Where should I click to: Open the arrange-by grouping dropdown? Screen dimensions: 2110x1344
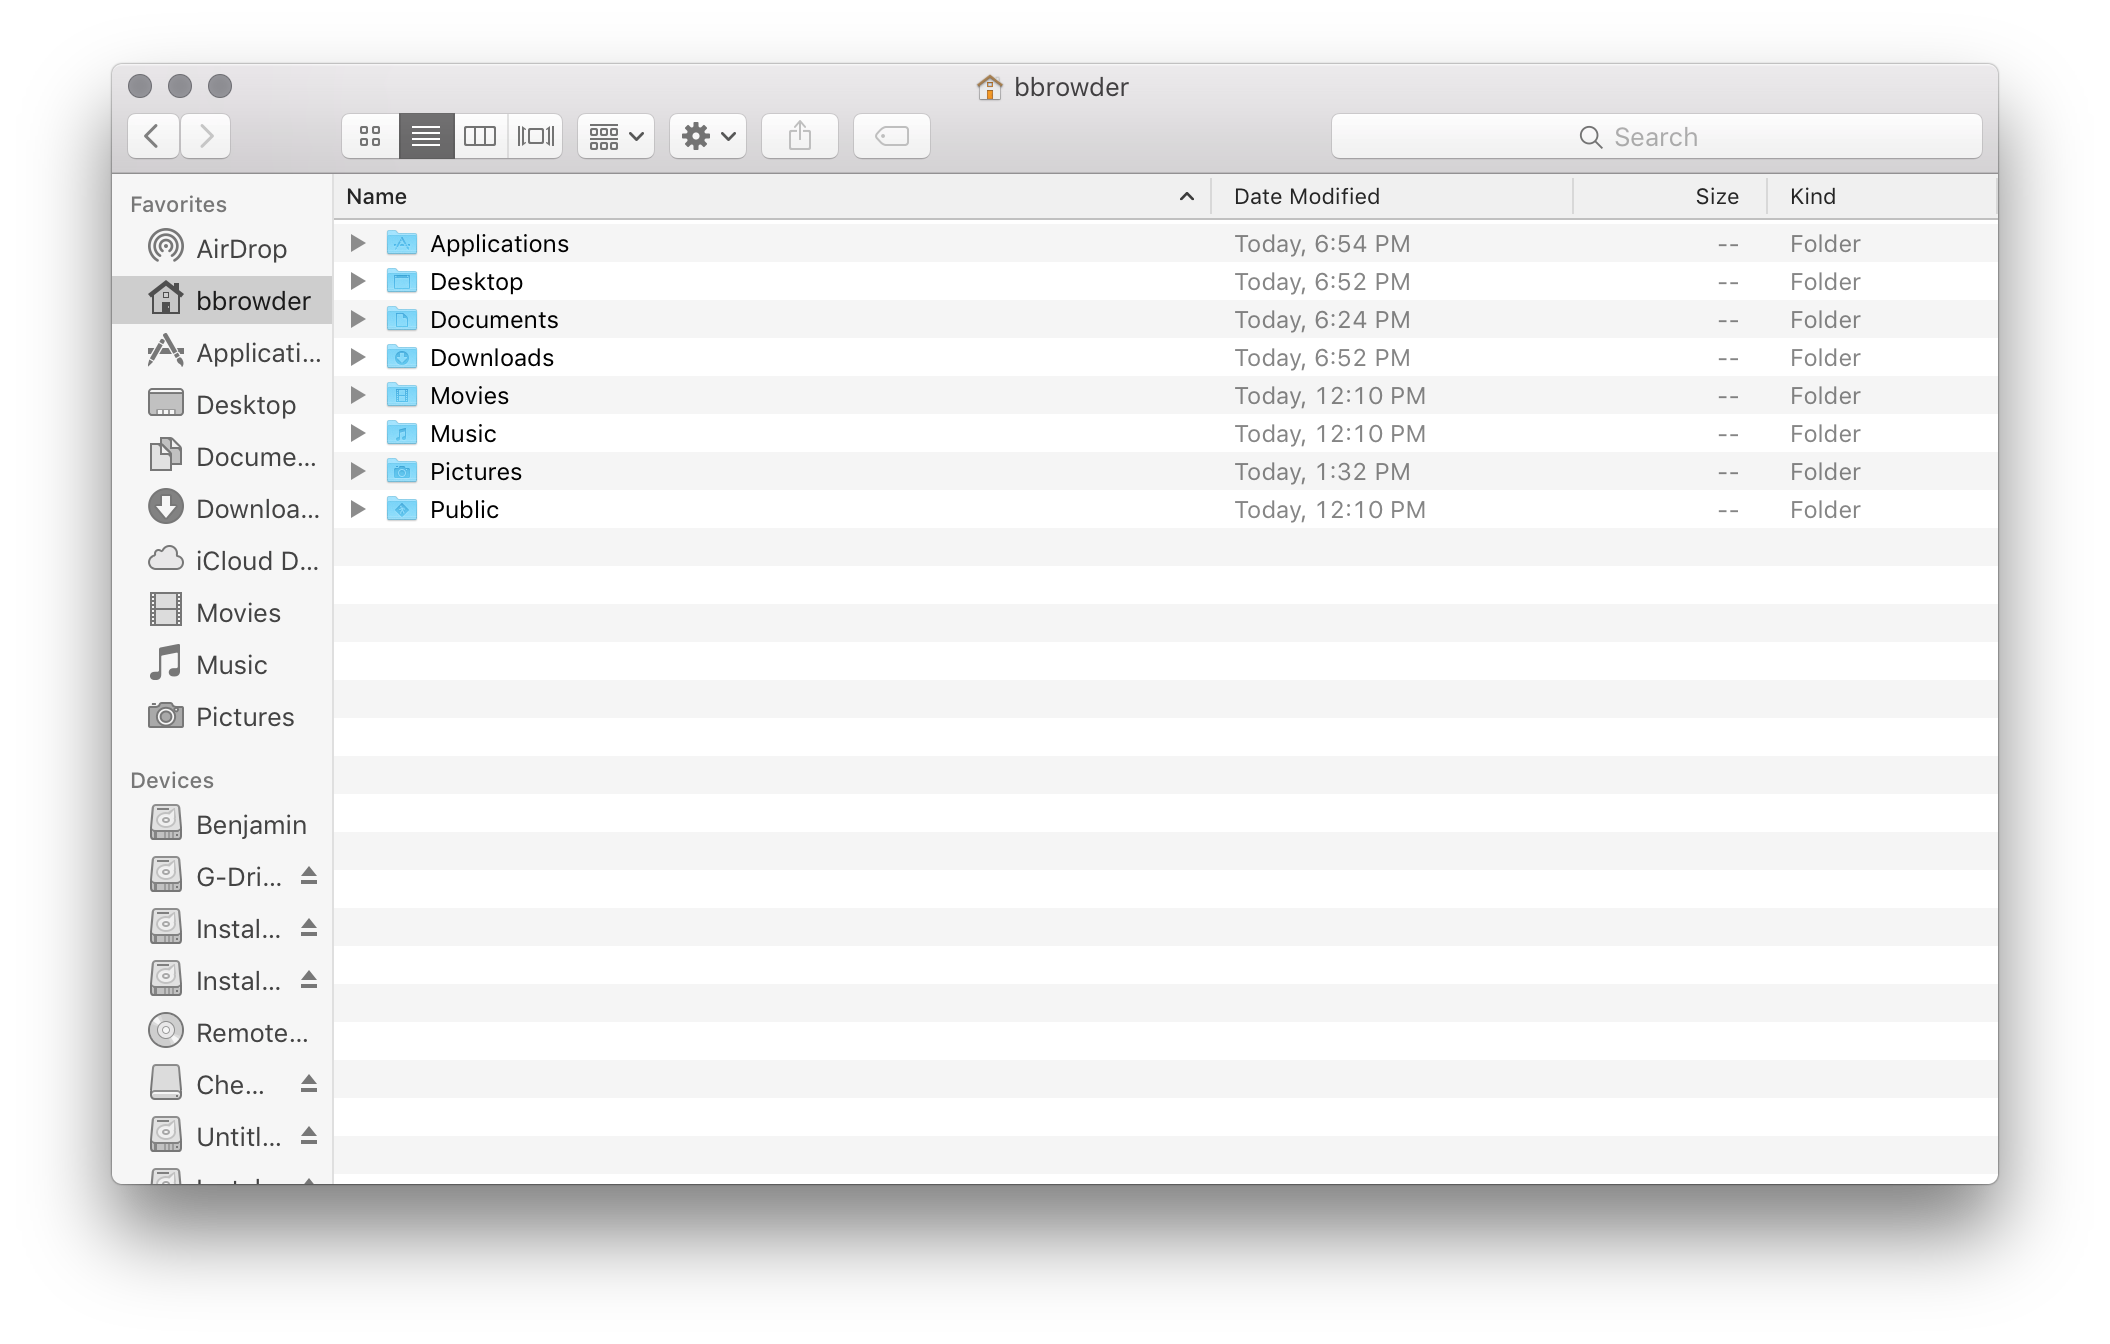pyautogui.click(x=615, y=136)
